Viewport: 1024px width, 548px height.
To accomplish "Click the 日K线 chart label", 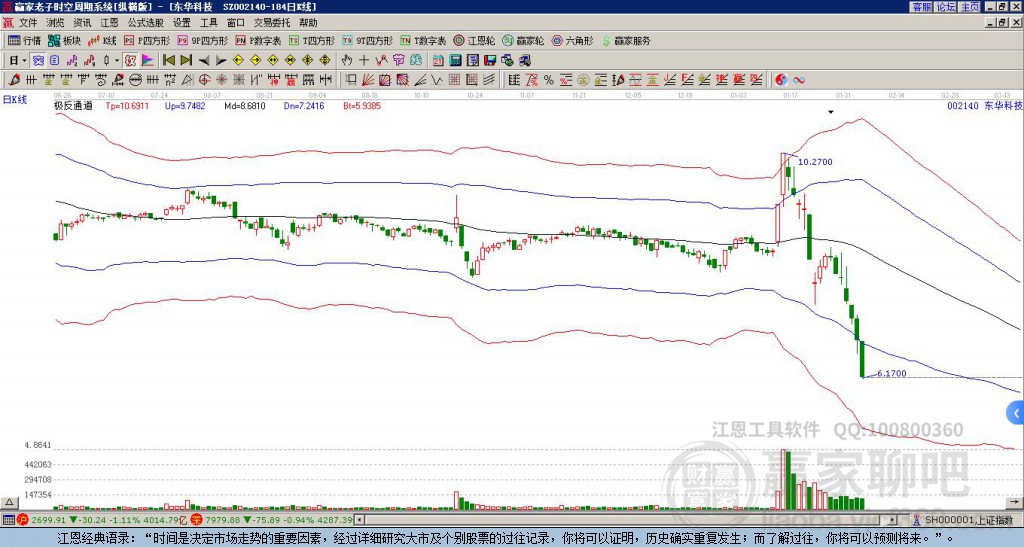I will (15, 100).
